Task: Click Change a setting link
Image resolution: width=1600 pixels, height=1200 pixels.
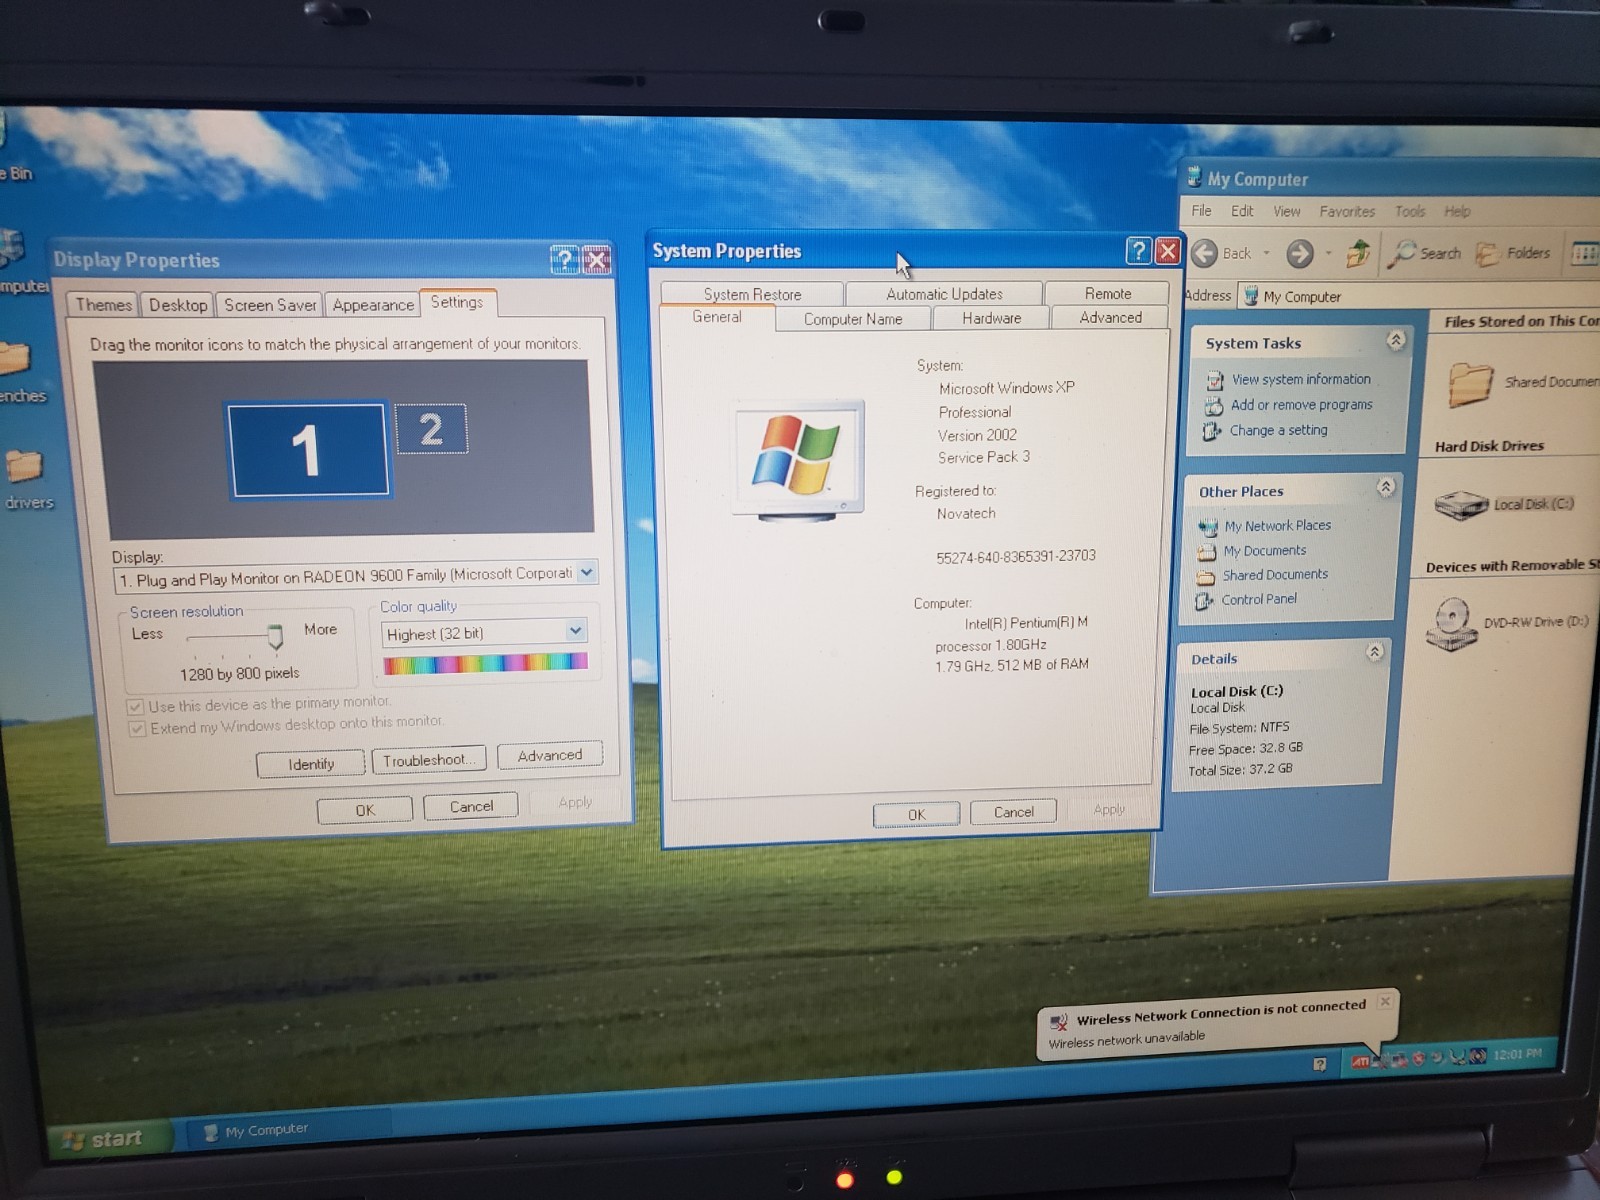Action: tap(1278, 430)
